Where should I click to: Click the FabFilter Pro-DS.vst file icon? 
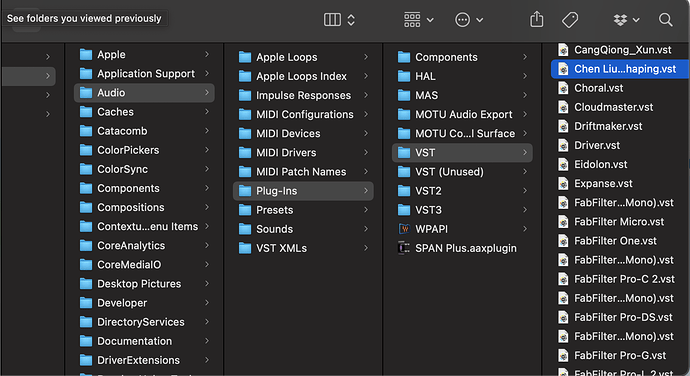563,317
